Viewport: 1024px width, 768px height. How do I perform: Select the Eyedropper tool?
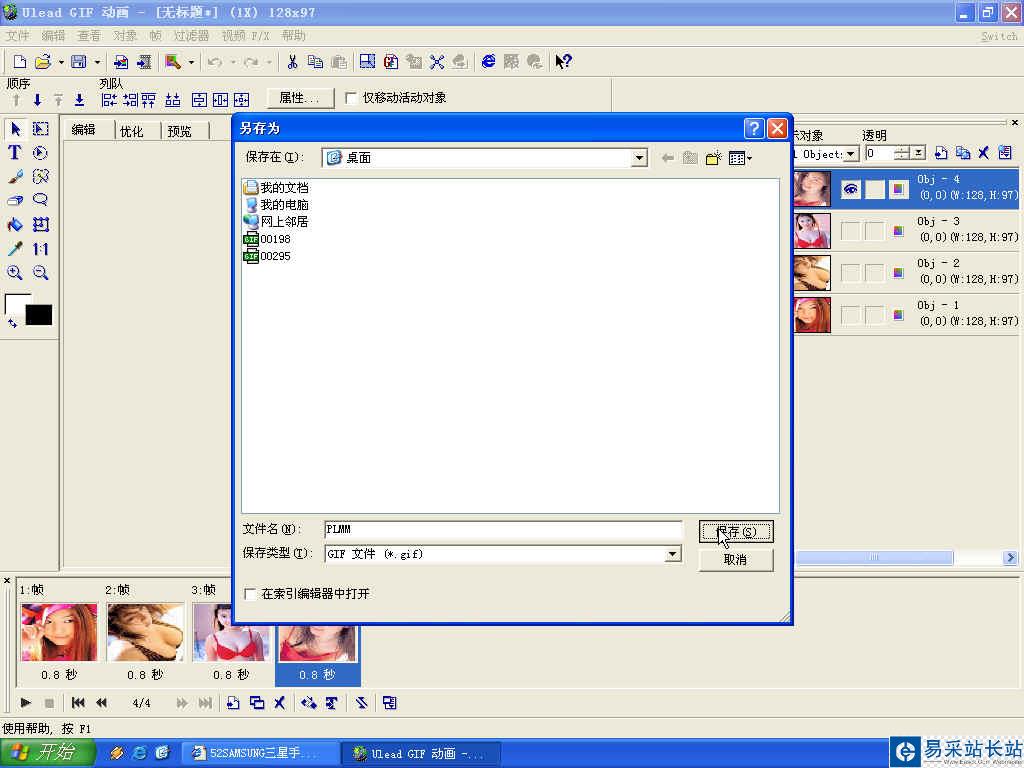tap(15, 249)
